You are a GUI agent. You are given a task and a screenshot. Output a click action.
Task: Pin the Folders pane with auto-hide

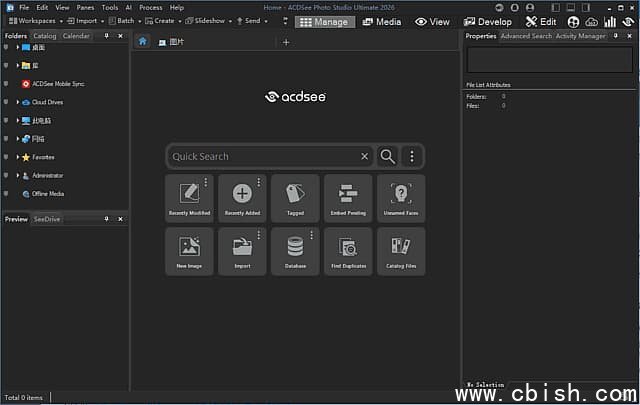[107, 36]
